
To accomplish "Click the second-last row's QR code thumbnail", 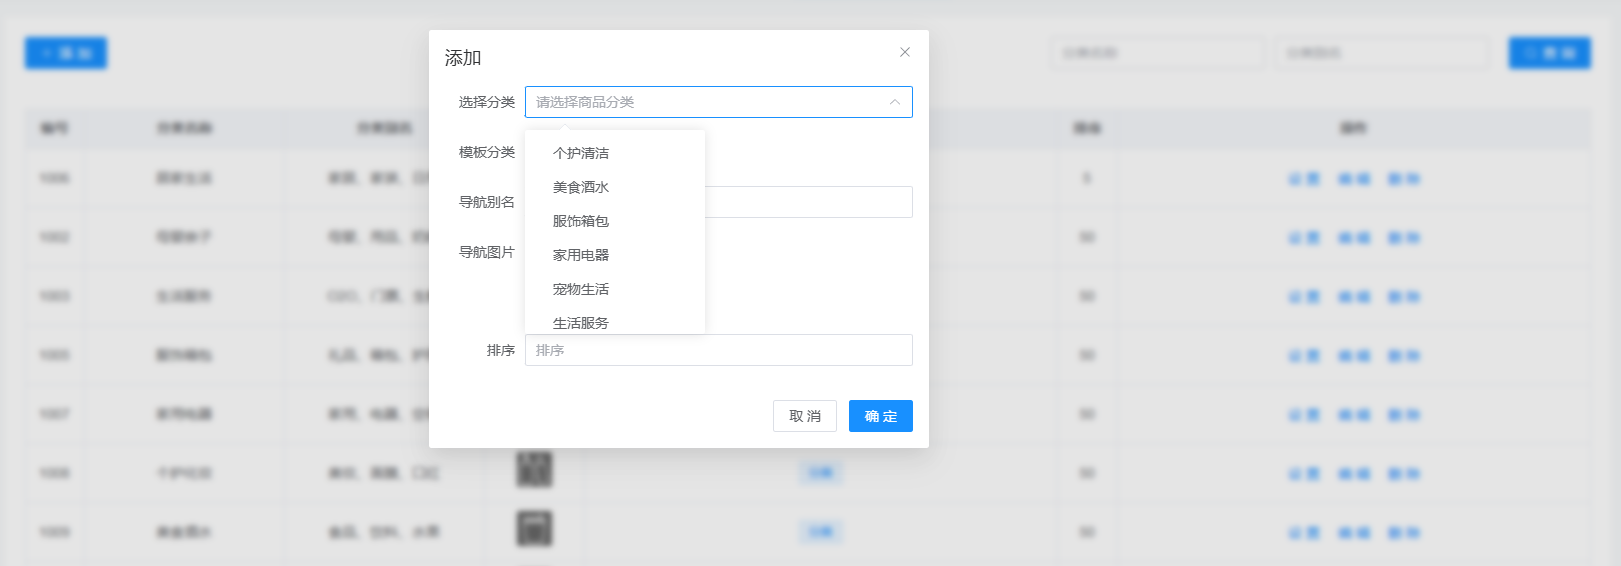I will [x=534, y=469].
